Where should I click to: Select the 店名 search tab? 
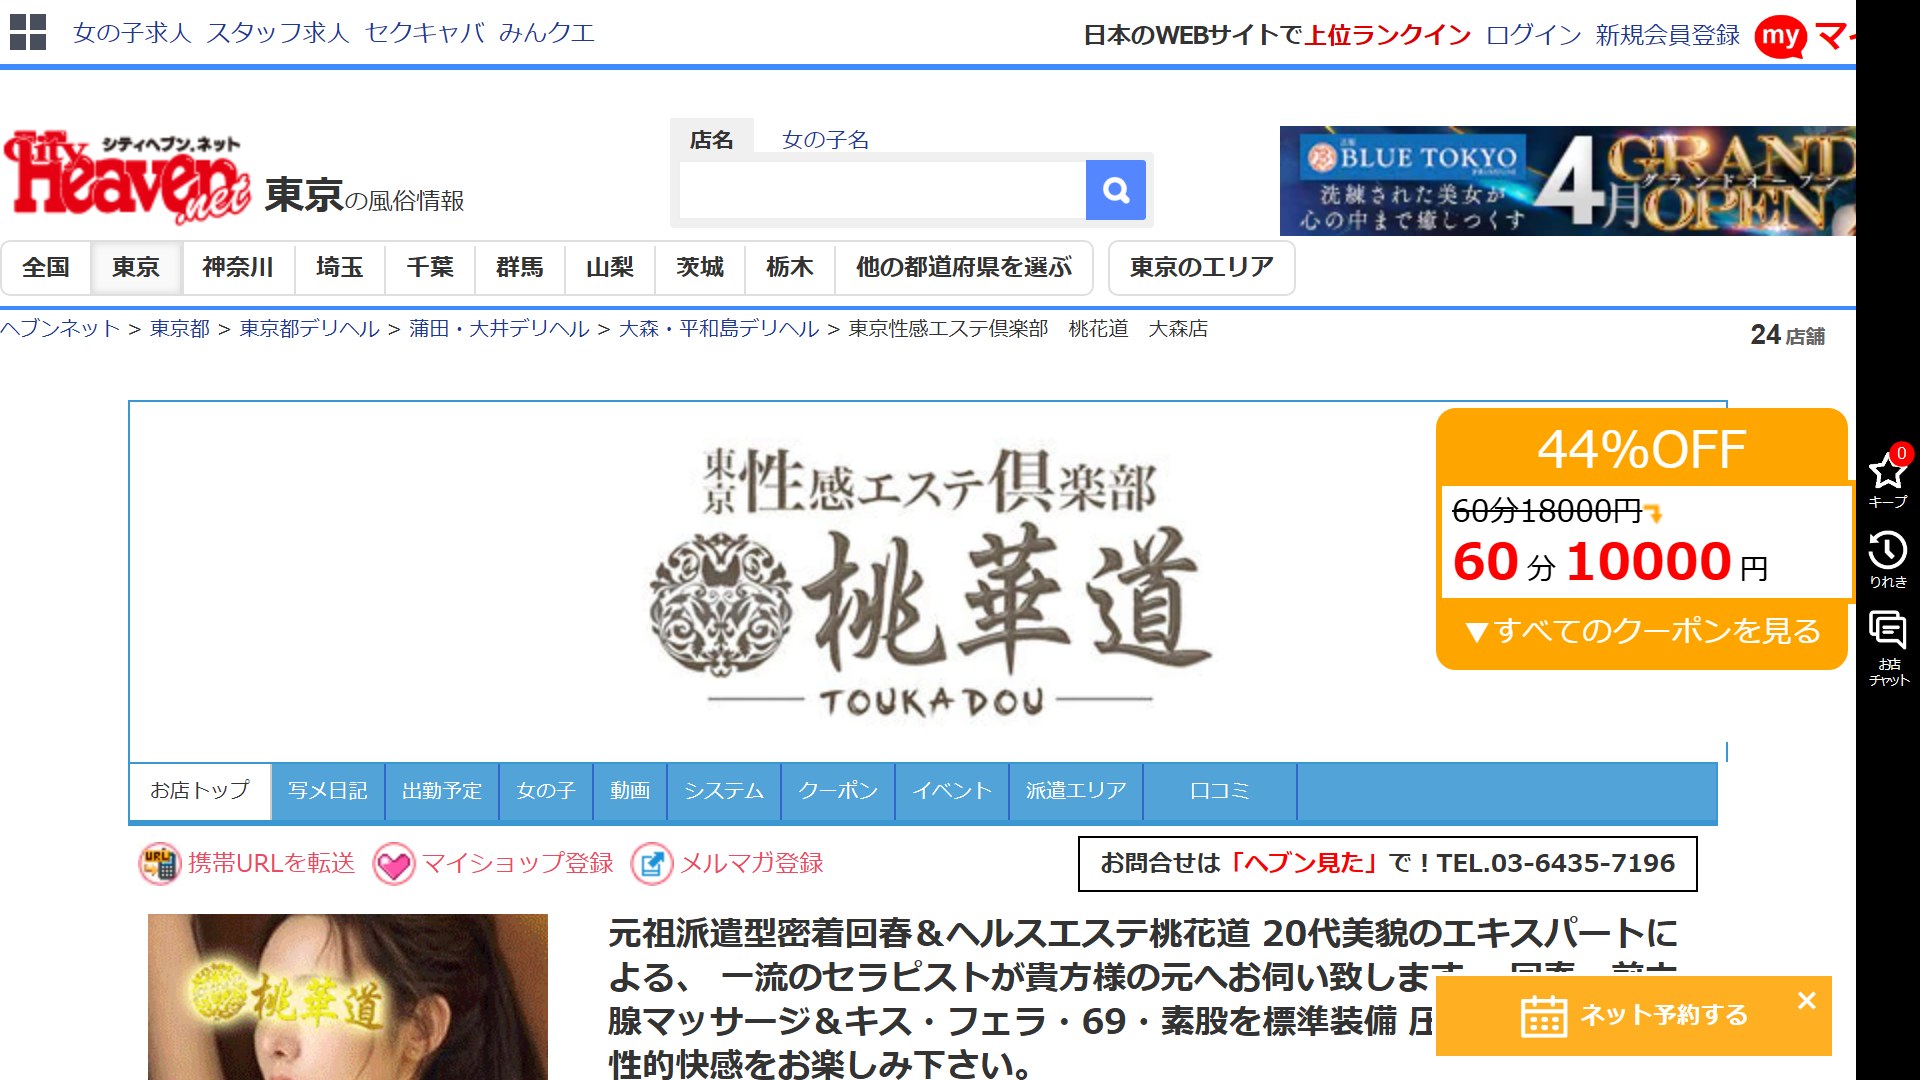pyautogui.click(x=711, y=140)
